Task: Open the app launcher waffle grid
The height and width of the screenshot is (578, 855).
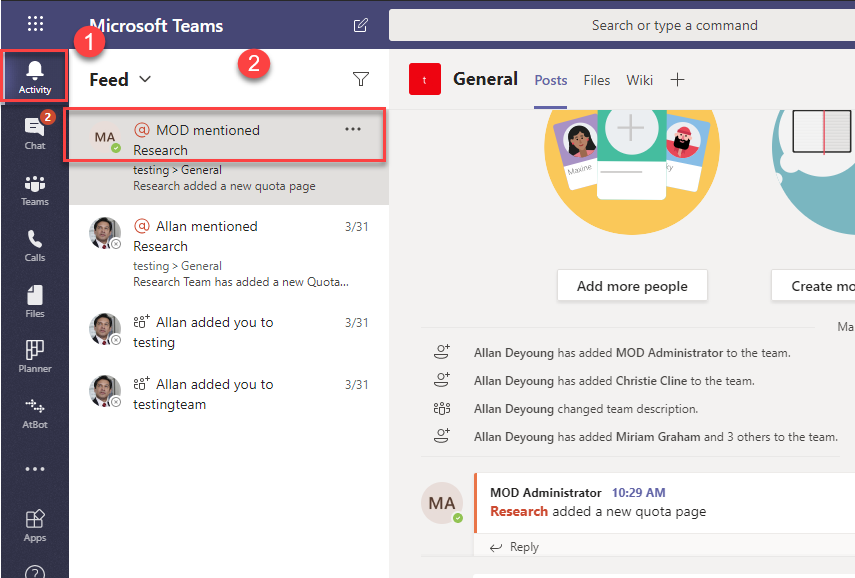Action: click(x=35, y=24)
